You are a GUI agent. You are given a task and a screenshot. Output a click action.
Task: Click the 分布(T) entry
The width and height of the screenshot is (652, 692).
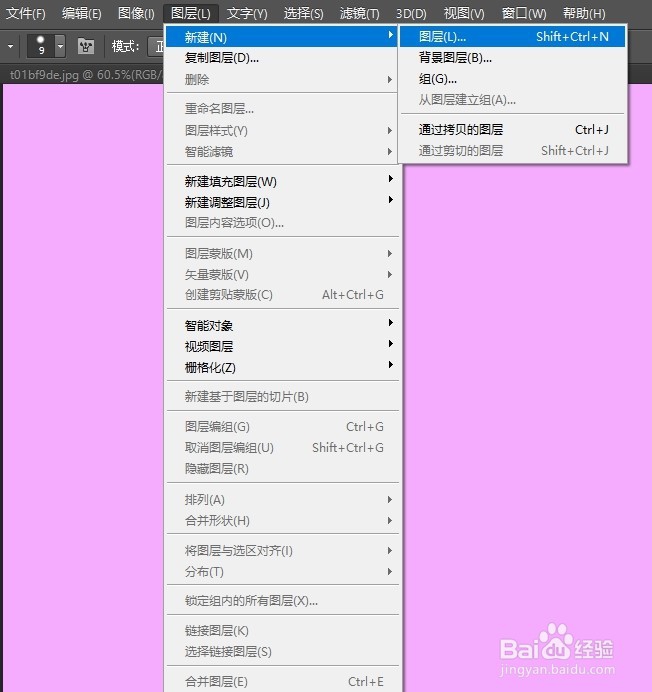pos(283,572)
